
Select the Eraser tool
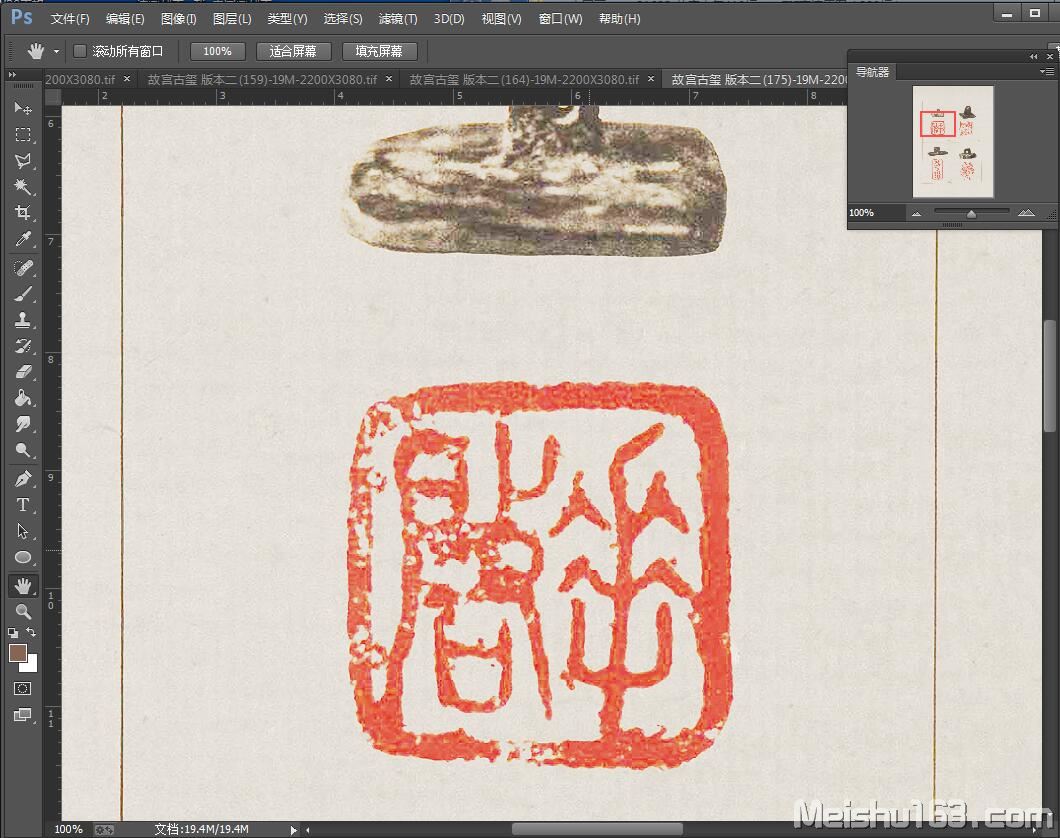[23, 372]
